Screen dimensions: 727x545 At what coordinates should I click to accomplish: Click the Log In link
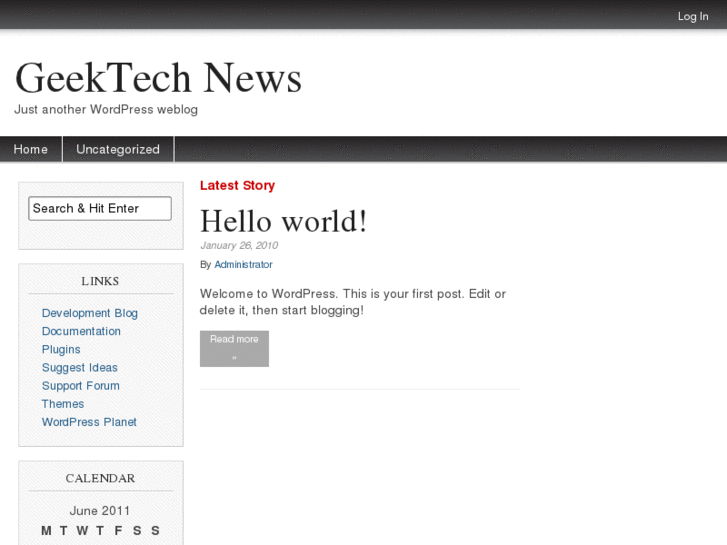[x=693, y=17]
